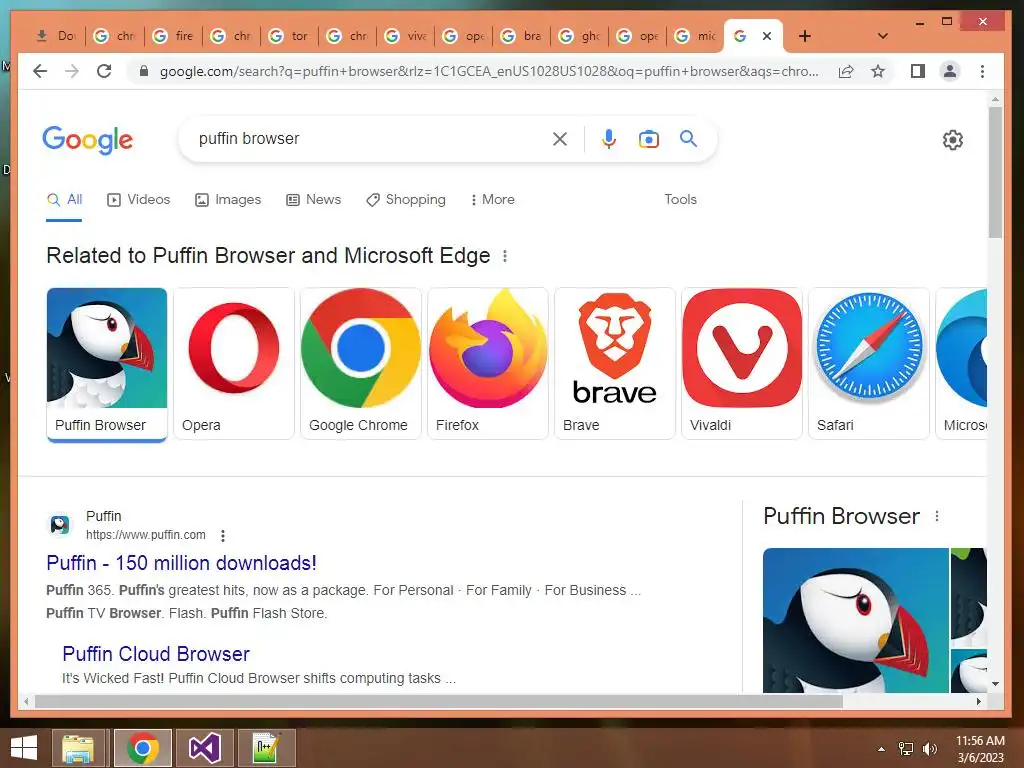Select the Vivaldi card
Viewport: 1024px width, 768px height.
pos(742,364)
